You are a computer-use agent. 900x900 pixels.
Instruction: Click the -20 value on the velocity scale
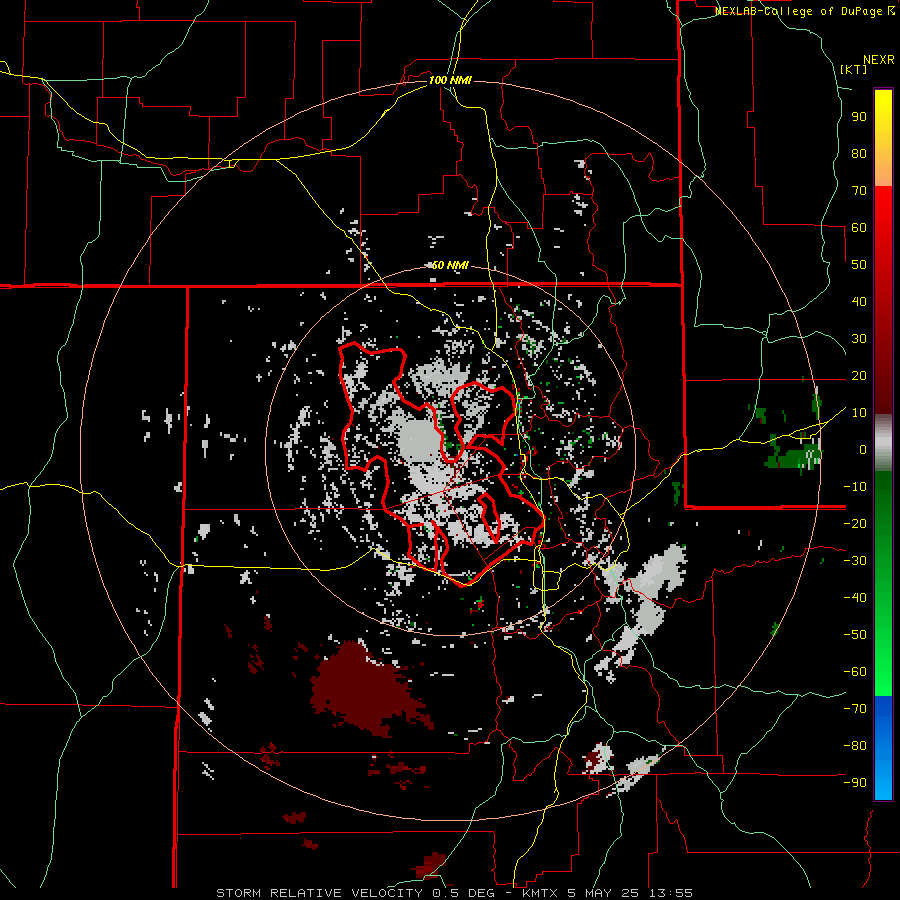[855, 523]
